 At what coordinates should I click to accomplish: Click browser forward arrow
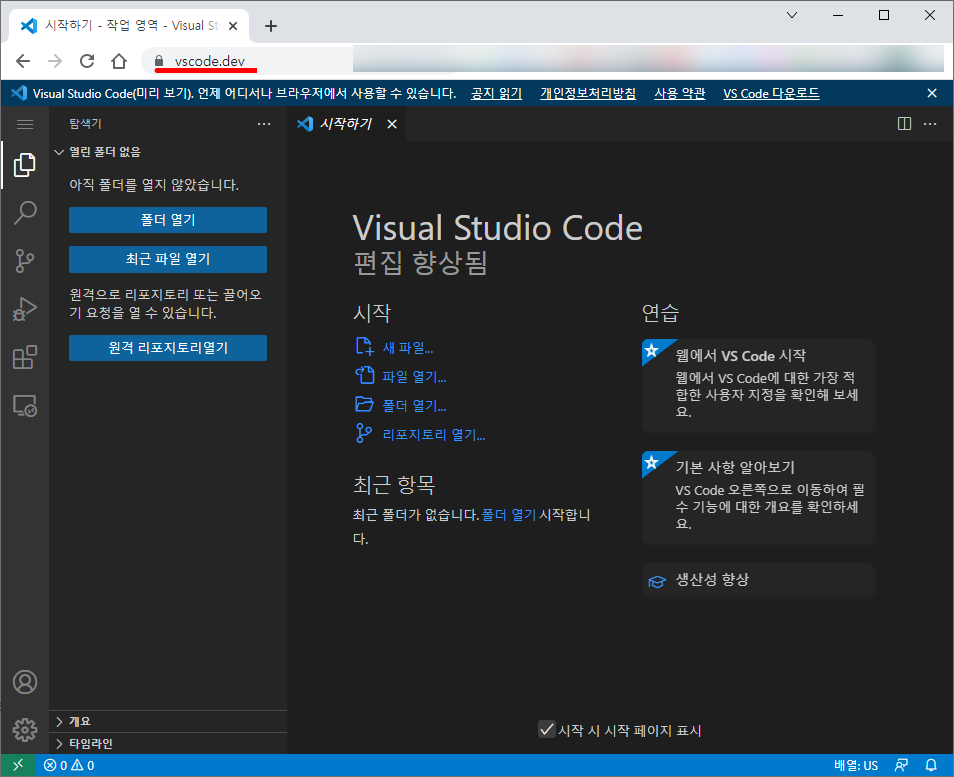pos(55,61)
